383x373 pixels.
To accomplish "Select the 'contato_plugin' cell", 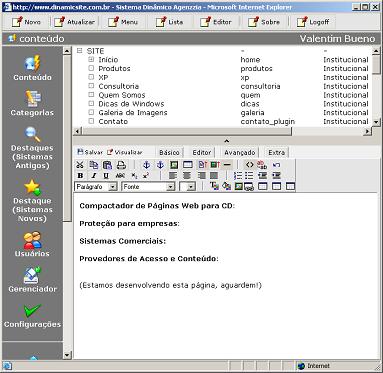I will [x=268, y=122].
